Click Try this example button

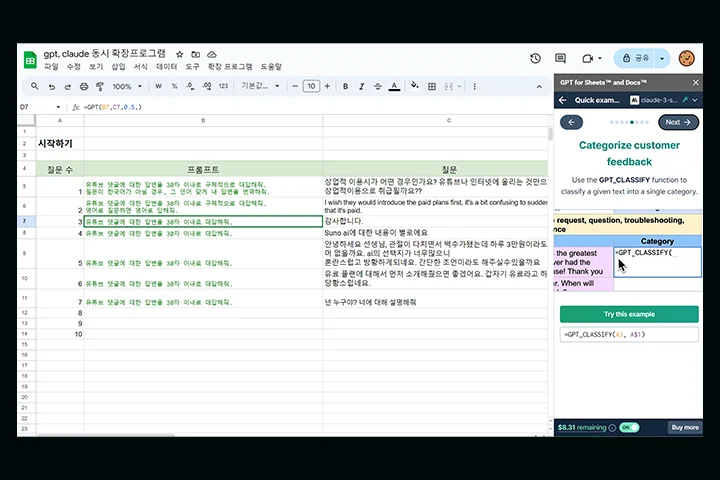coord(629,314)
